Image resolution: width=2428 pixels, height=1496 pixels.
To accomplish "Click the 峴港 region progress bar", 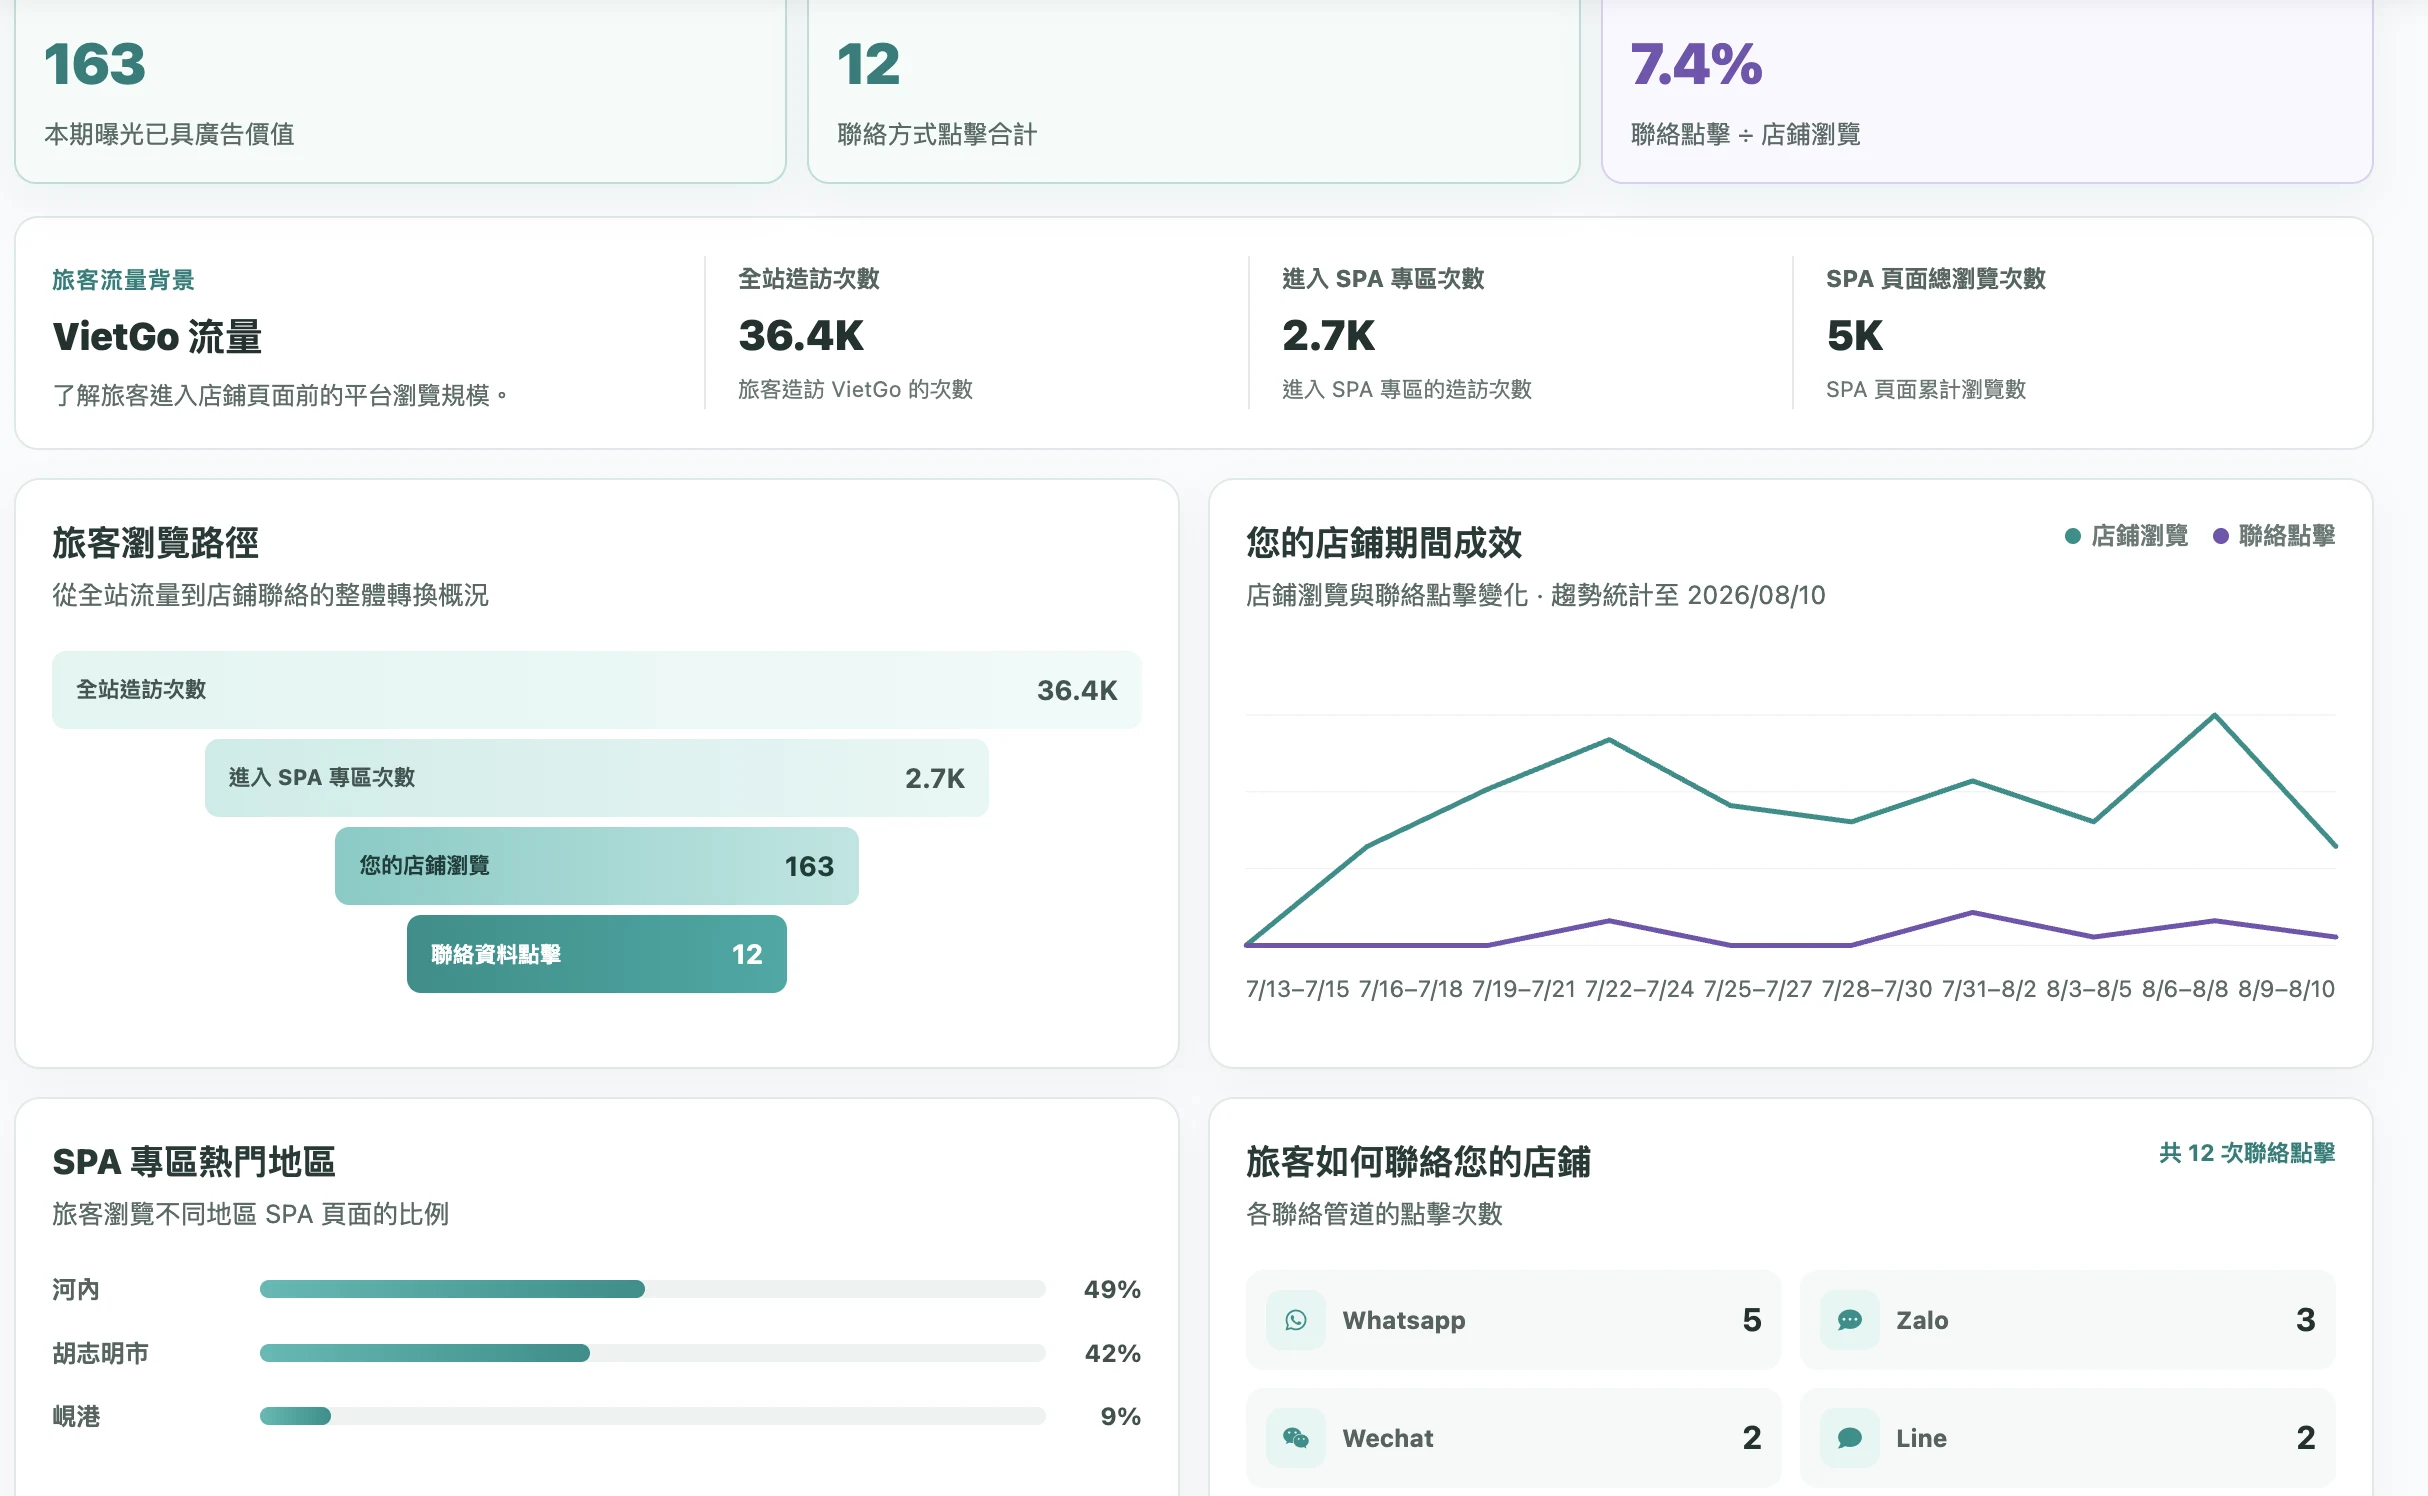I will tap(652, 1416).
